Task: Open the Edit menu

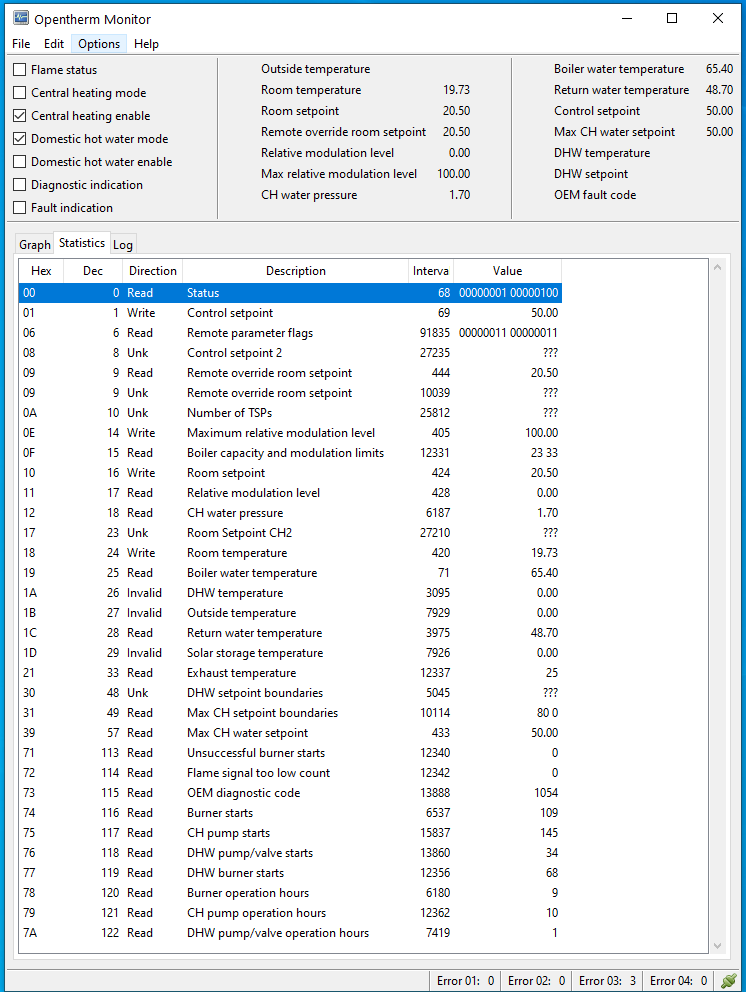Action: tap(54, 44)
